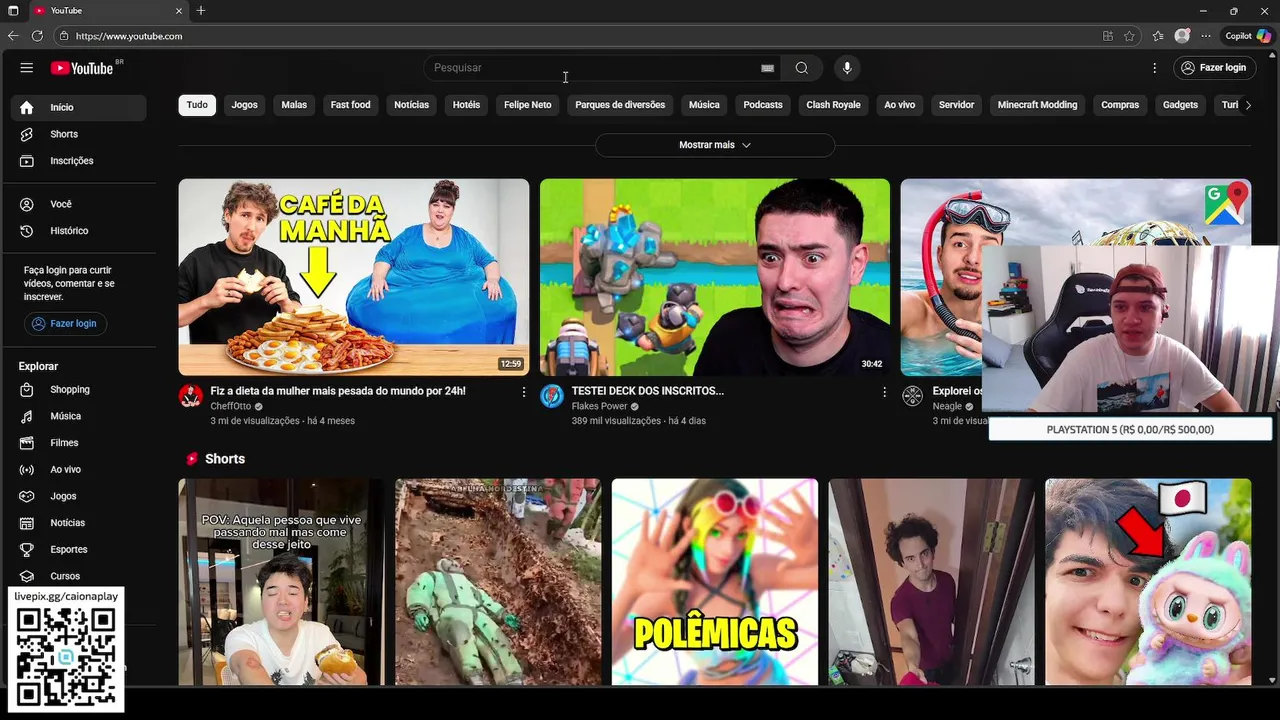Start voice search with microphone icon
The image size is (1280, 720).
tap(847, 68)
